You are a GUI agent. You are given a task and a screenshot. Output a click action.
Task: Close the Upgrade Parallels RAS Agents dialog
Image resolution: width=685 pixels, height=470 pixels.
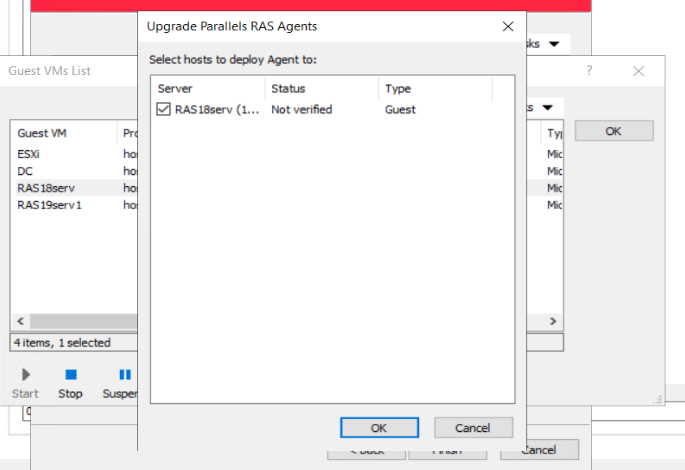pos(509,25)
